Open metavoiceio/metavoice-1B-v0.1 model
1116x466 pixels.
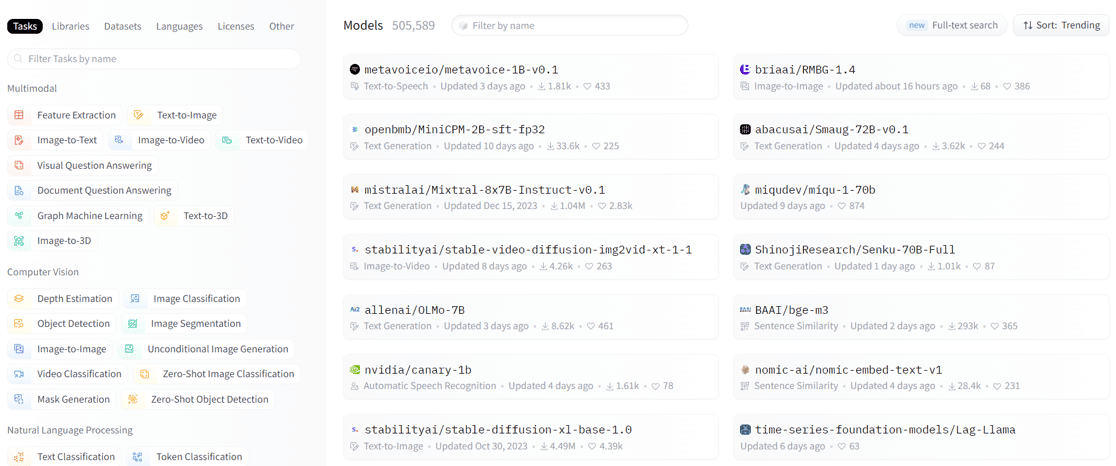pyautogui.click(x=531, y=77)
